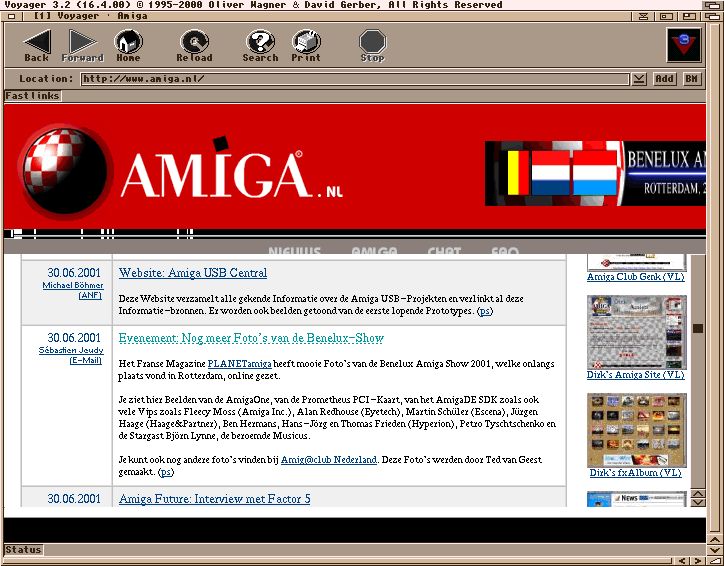Click the Sébastien Jeudy author link
Viewport: 724px width, 566px height.
point(71,350)
